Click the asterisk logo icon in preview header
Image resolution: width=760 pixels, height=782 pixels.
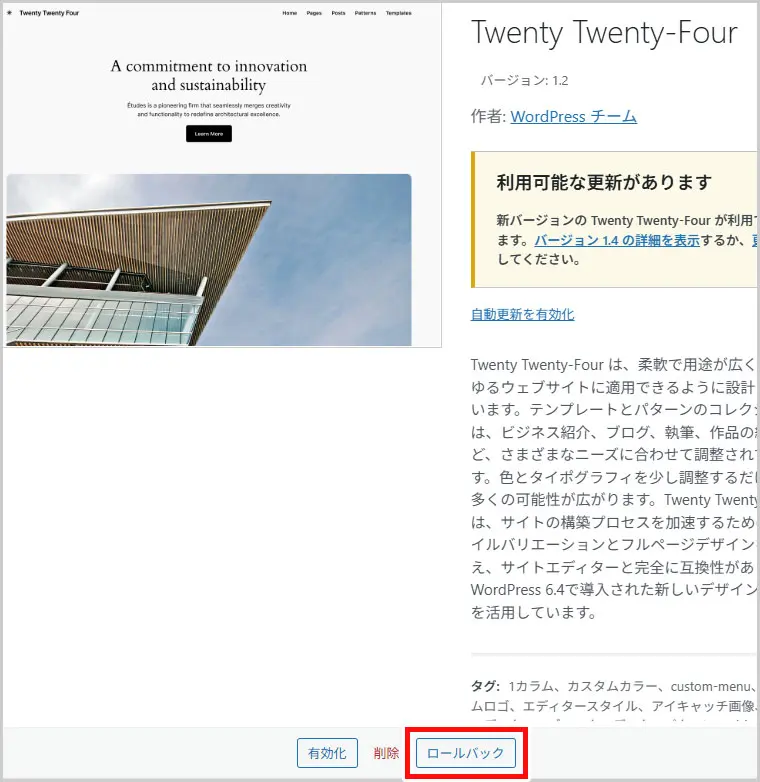pyautogui.click(x=9, y=13)
